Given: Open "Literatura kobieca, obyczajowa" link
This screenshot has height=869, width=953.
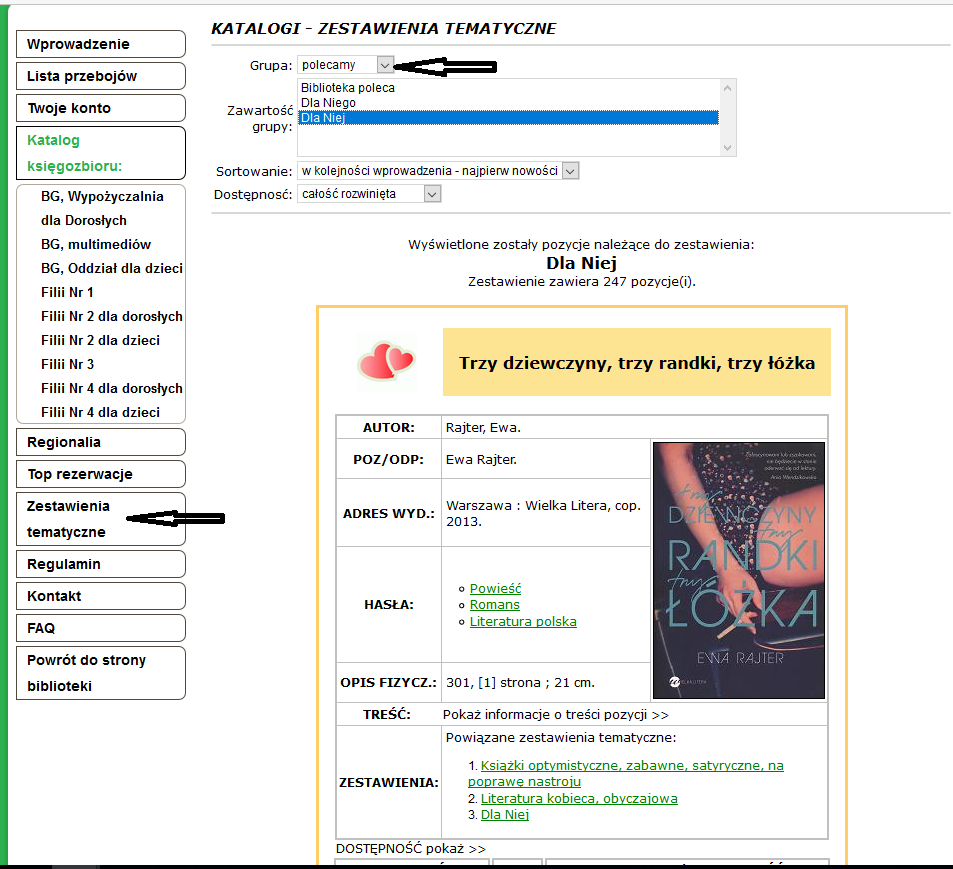Looking at the screenshot, I should coord(579,798).
